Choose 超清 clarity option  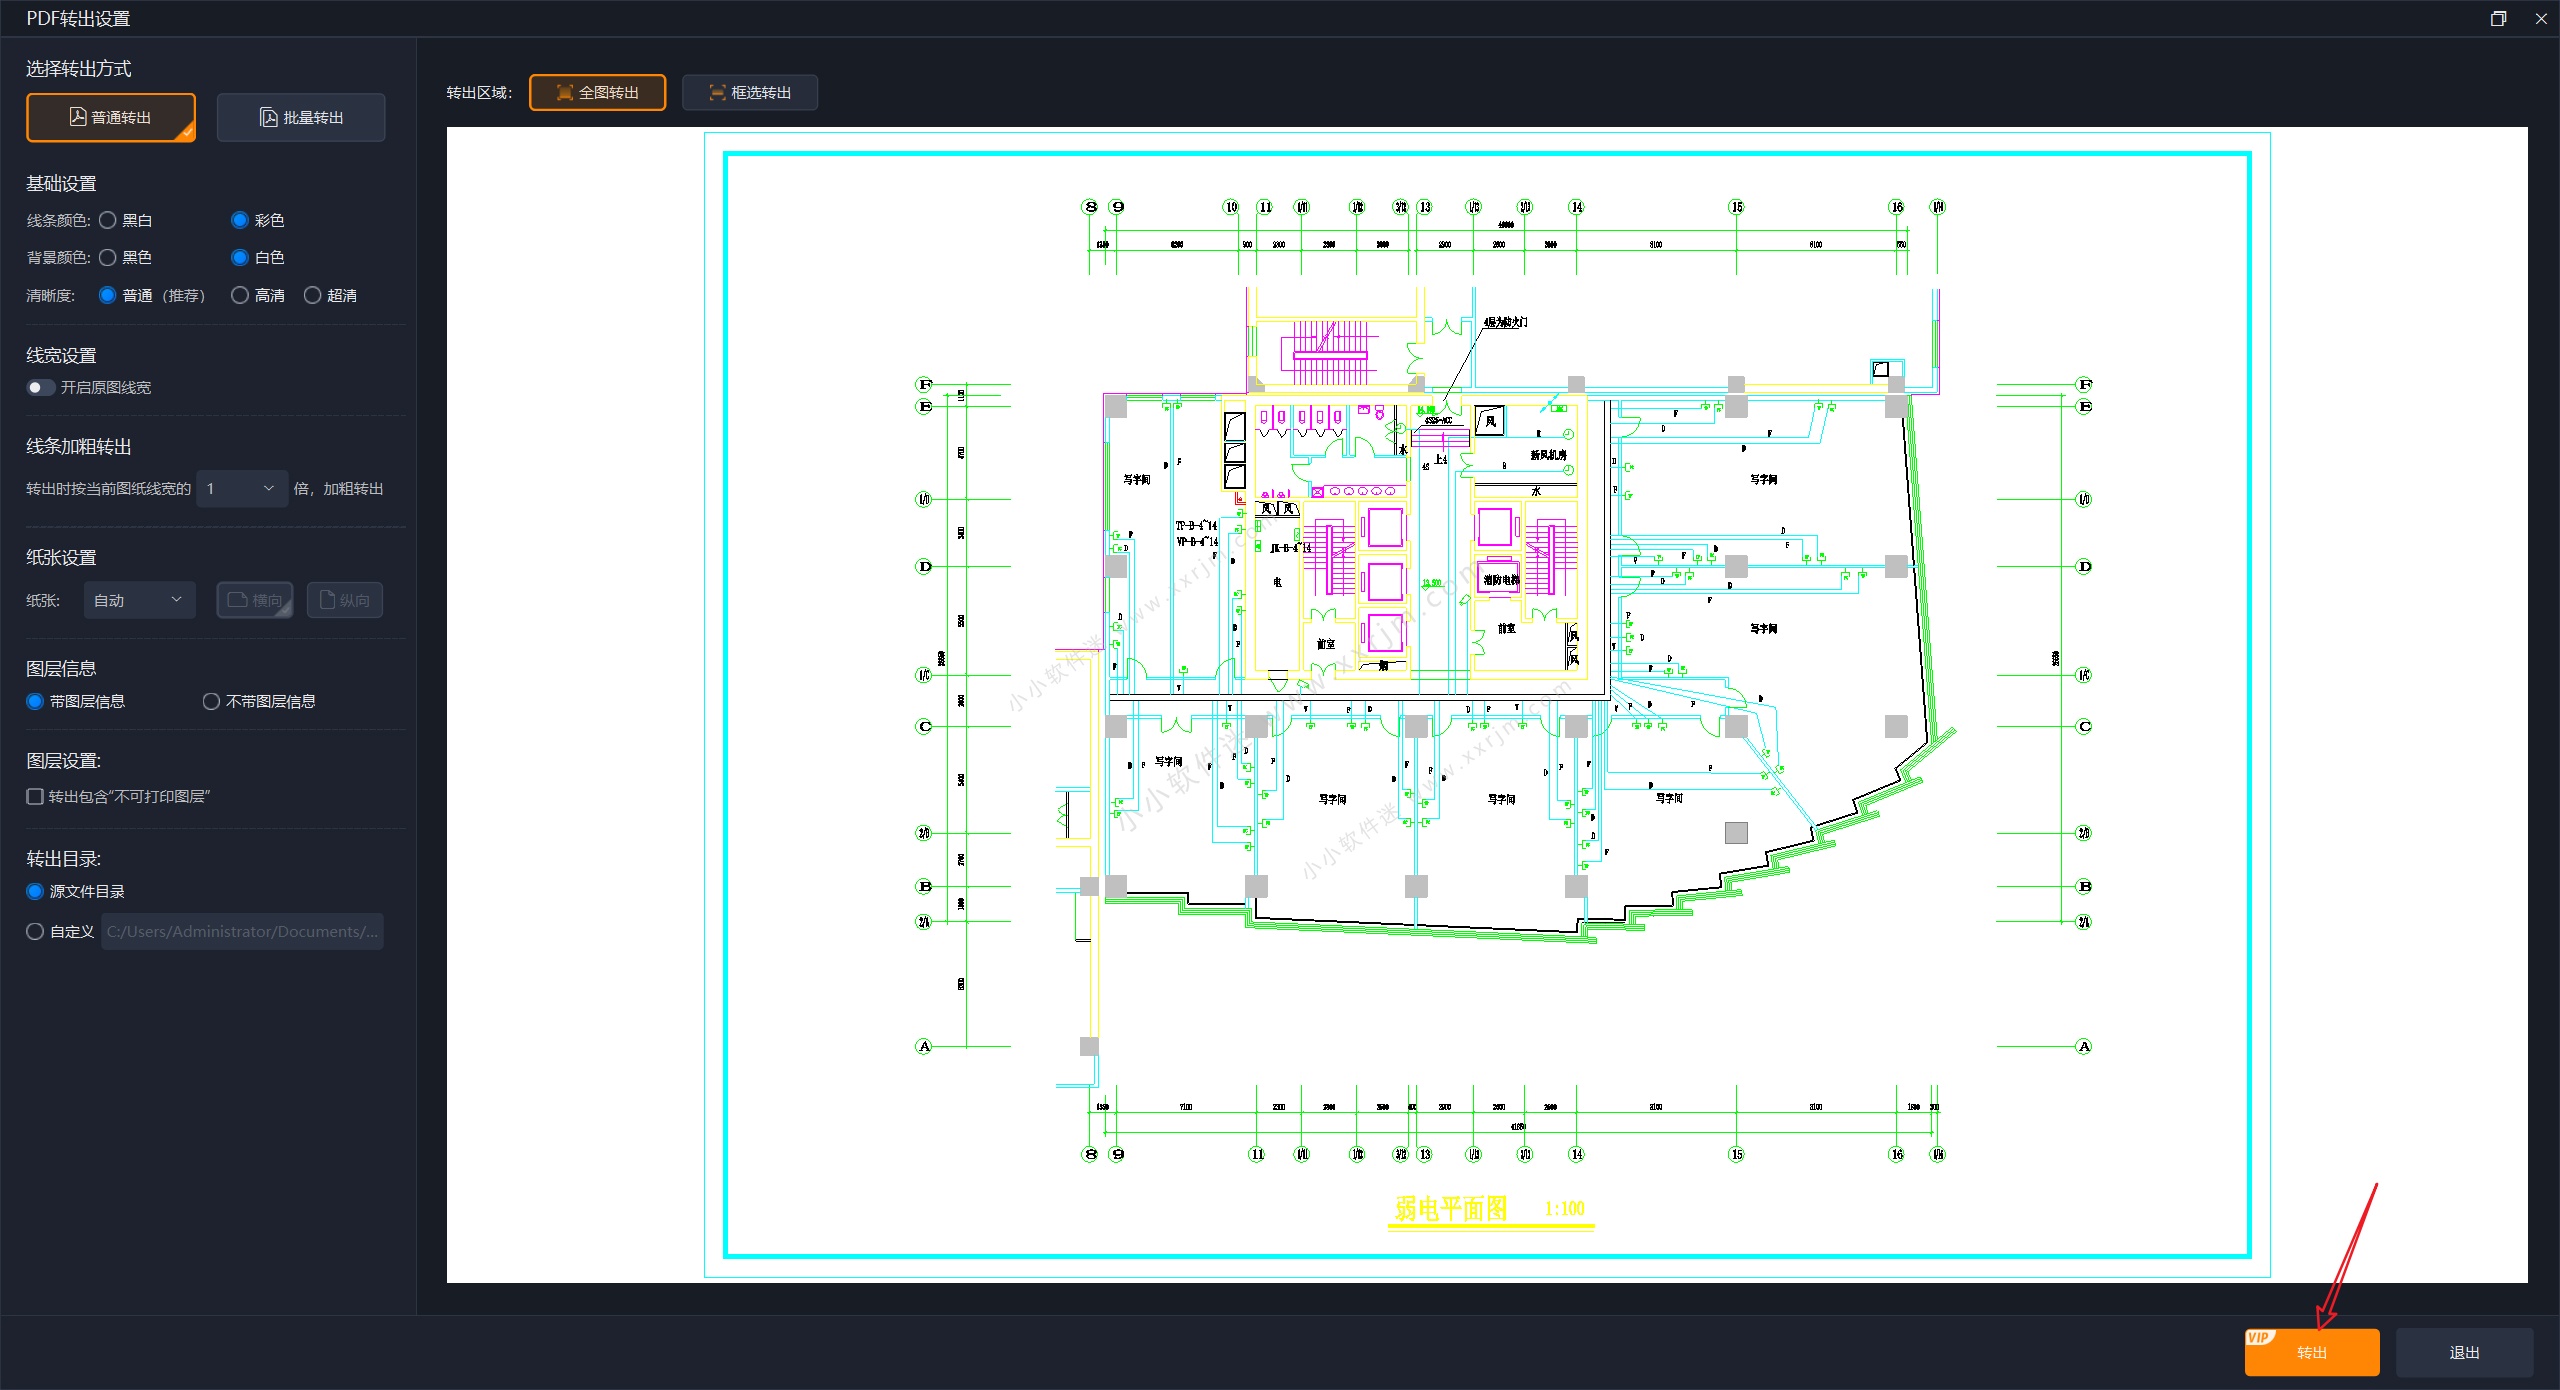point(313,295)
